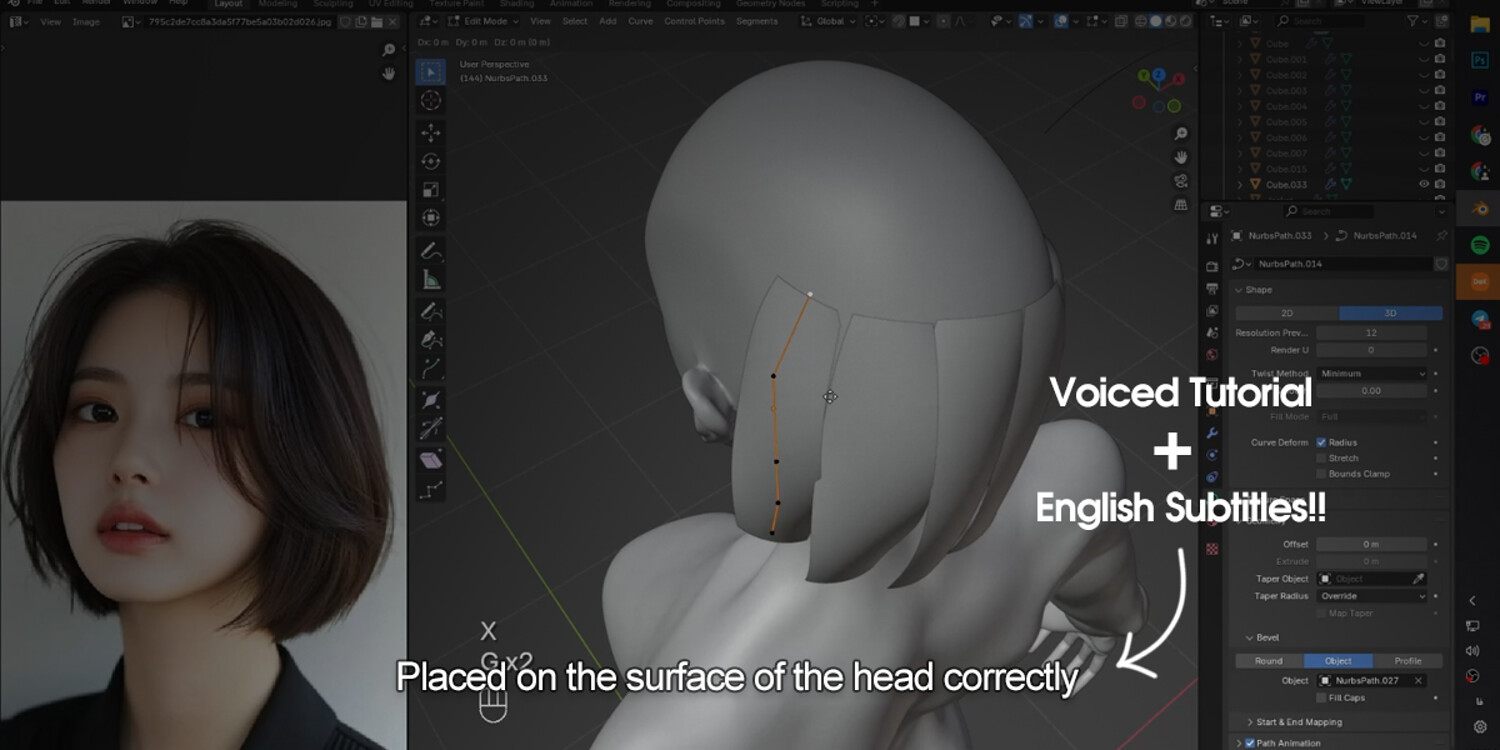Click the viewport zoom magnifier icon
This screenshot has height=750, width=1500.
tap(1181, 134)
